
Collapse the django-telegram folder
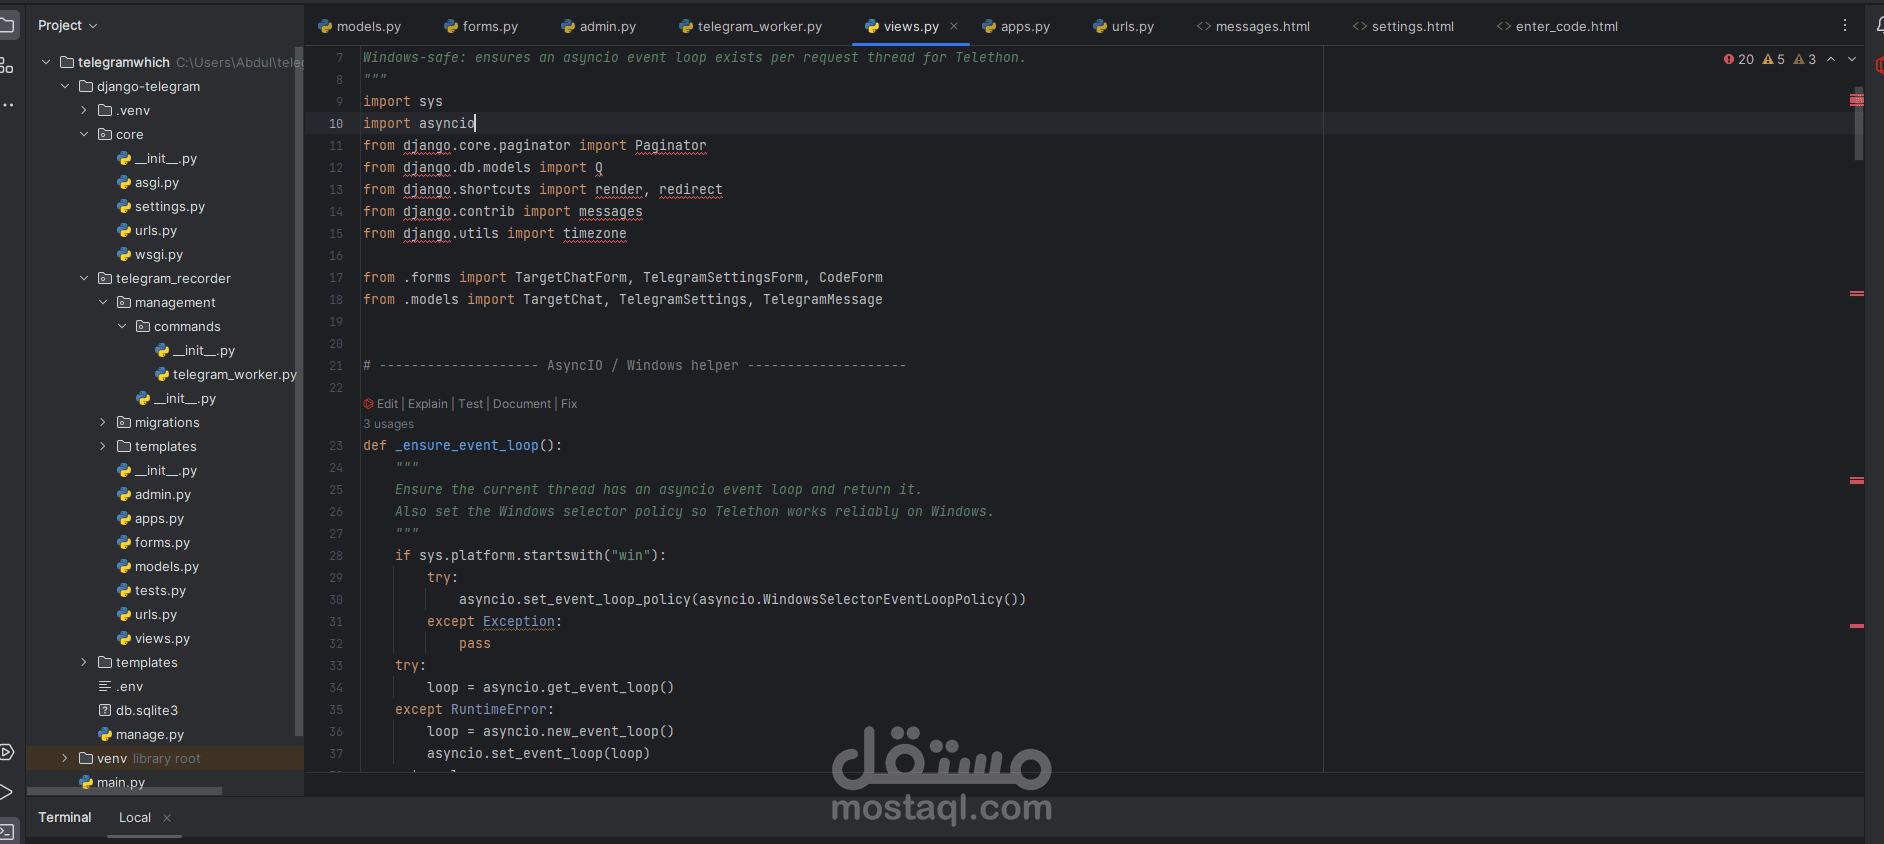click(x=65, y=86)
